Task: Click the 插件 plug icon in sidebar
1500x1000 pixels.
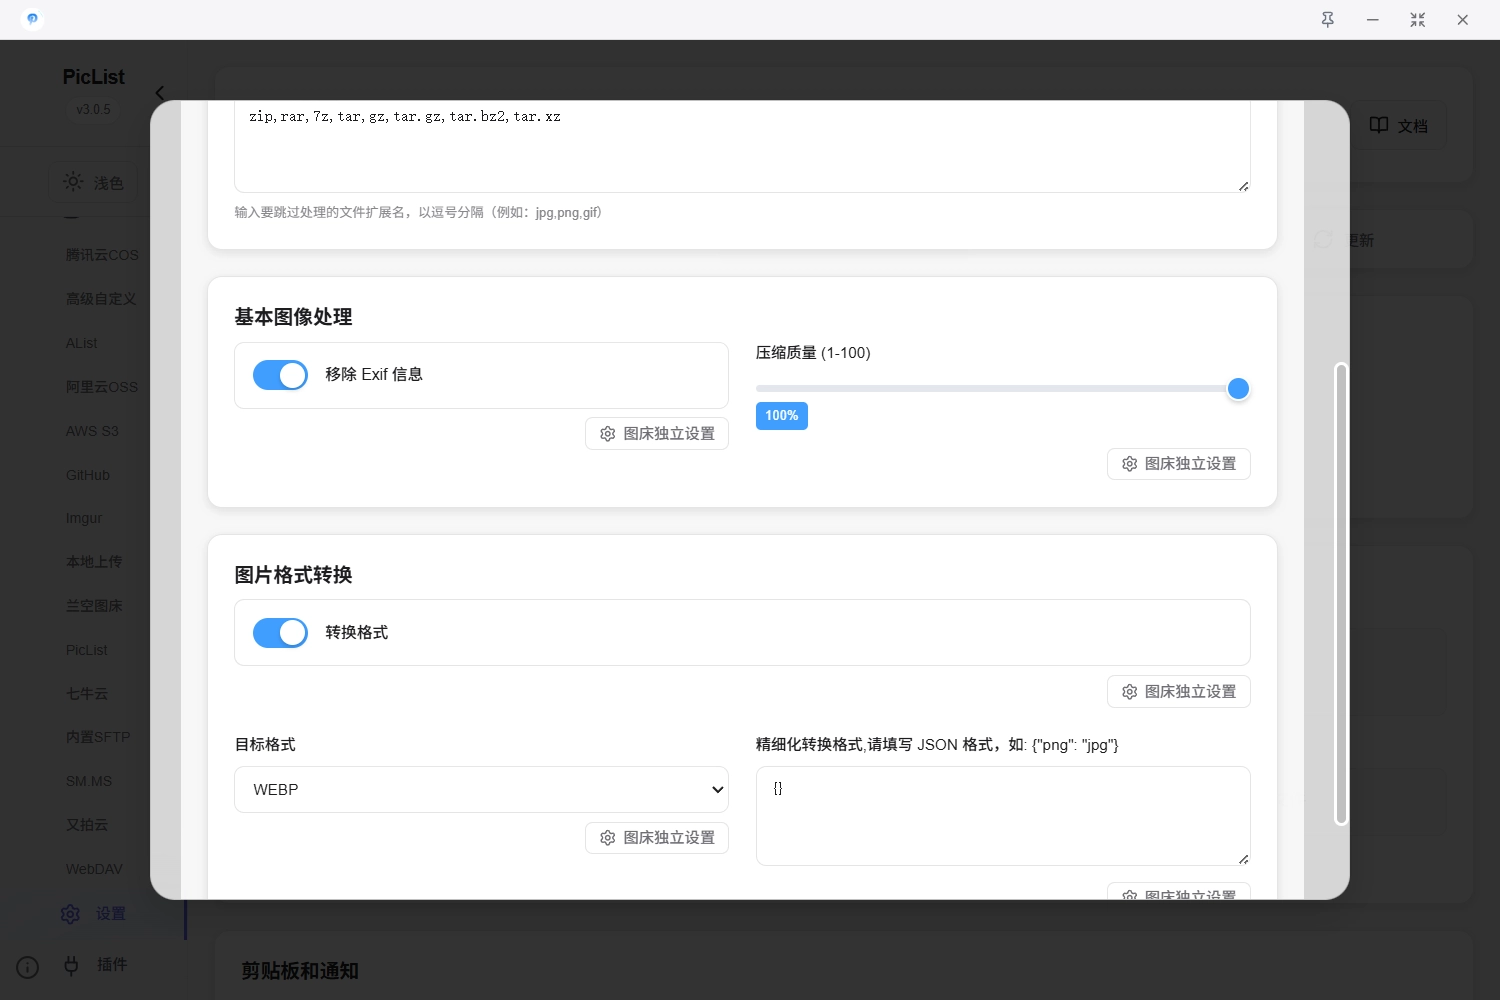Action: [71, 965]
